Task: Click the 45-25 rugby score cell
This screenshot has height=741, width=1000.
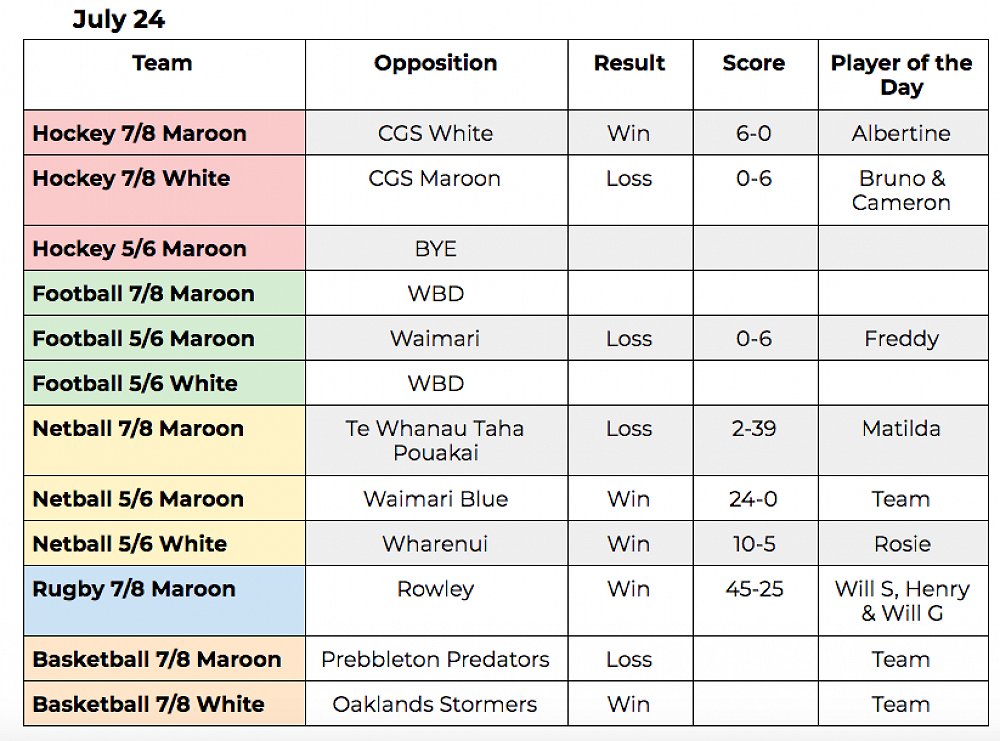Action: (x=754, y=589)
